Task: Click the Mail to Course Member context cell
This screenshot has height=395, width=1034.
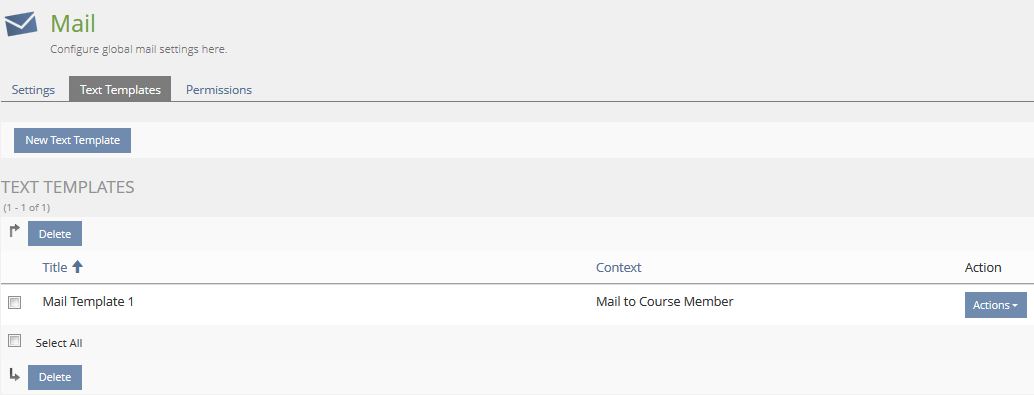Action: point(665,301)
